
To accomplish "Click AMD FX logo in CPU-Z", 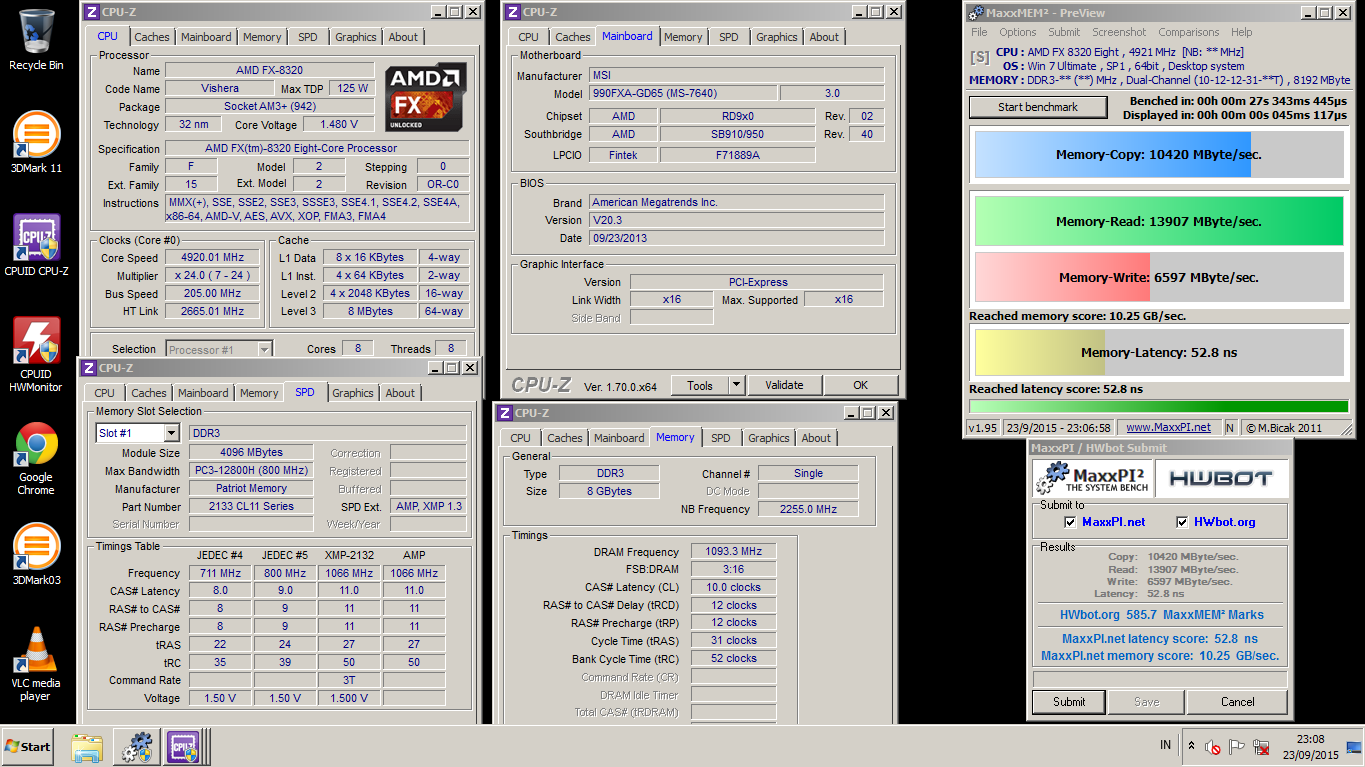I will point(426,96).
